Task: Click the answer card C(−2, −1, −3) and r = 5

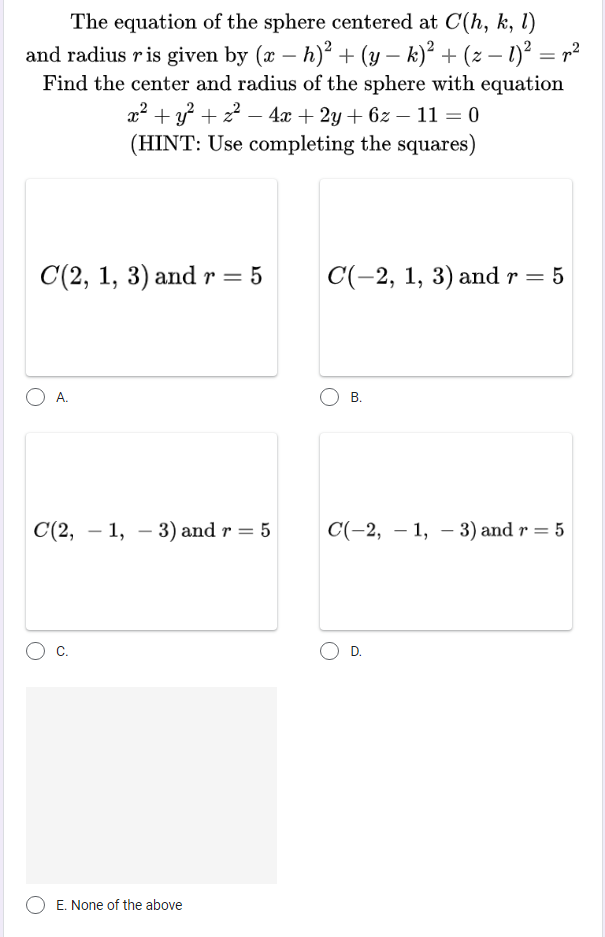Action: 444,532
